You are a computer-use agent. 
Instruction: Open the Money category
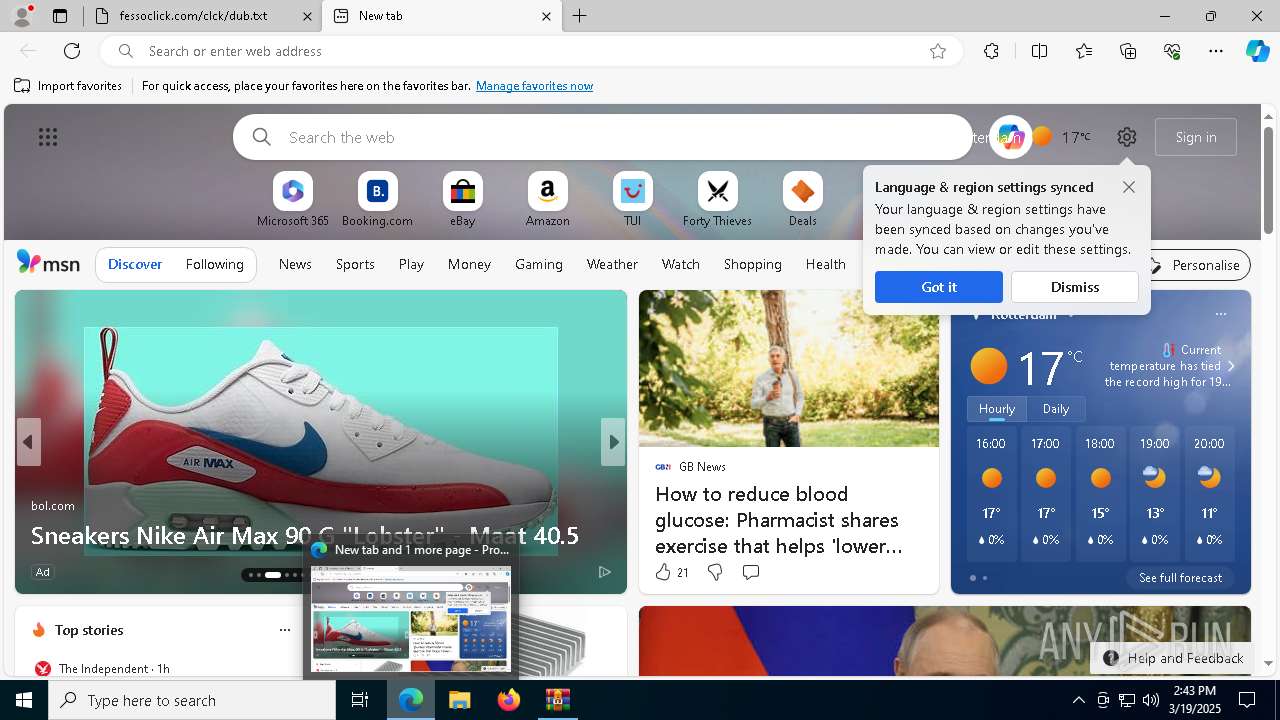click(x=469, y=264)
